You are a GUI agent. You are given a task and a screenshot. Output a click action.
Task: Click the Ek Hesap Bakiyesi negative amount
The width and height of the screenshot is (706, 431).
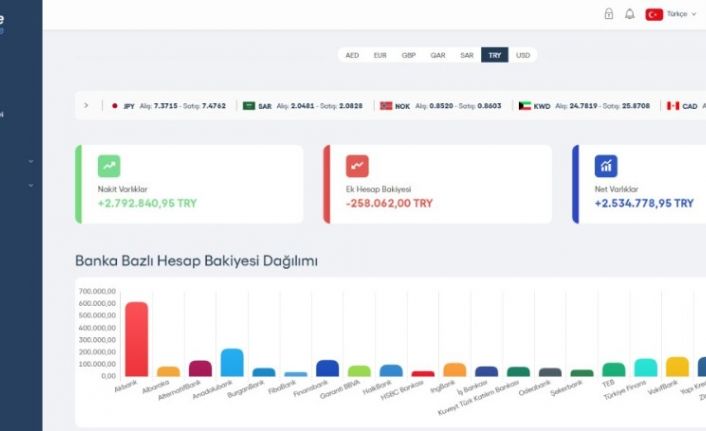coord(391,203)
